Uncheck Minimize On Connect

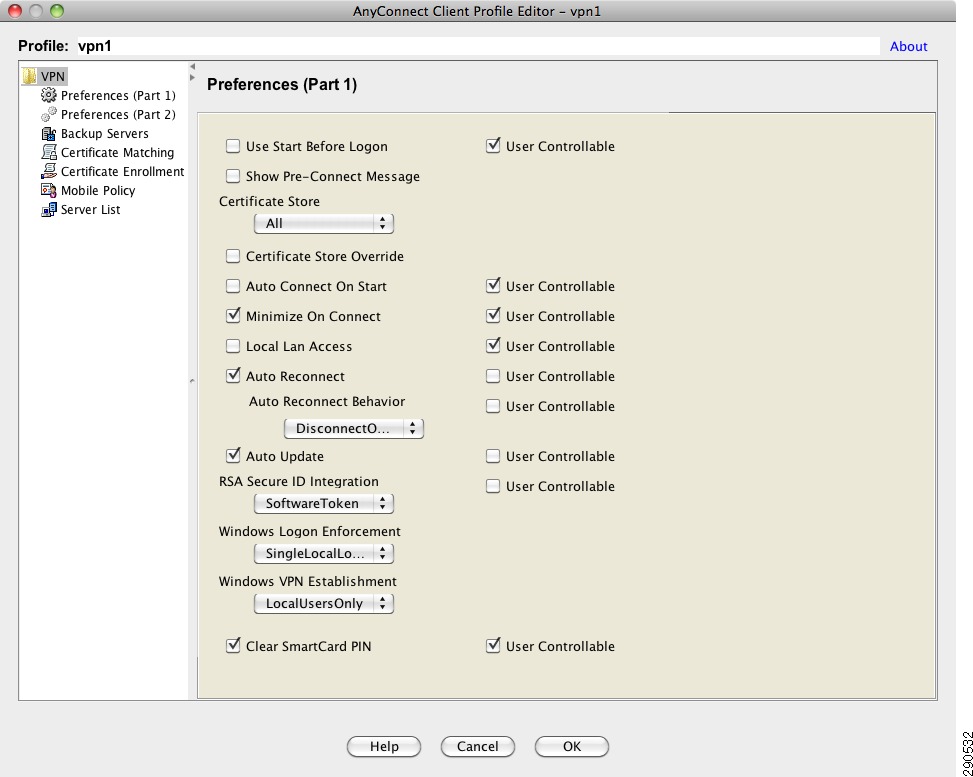[x=233, y=316]
